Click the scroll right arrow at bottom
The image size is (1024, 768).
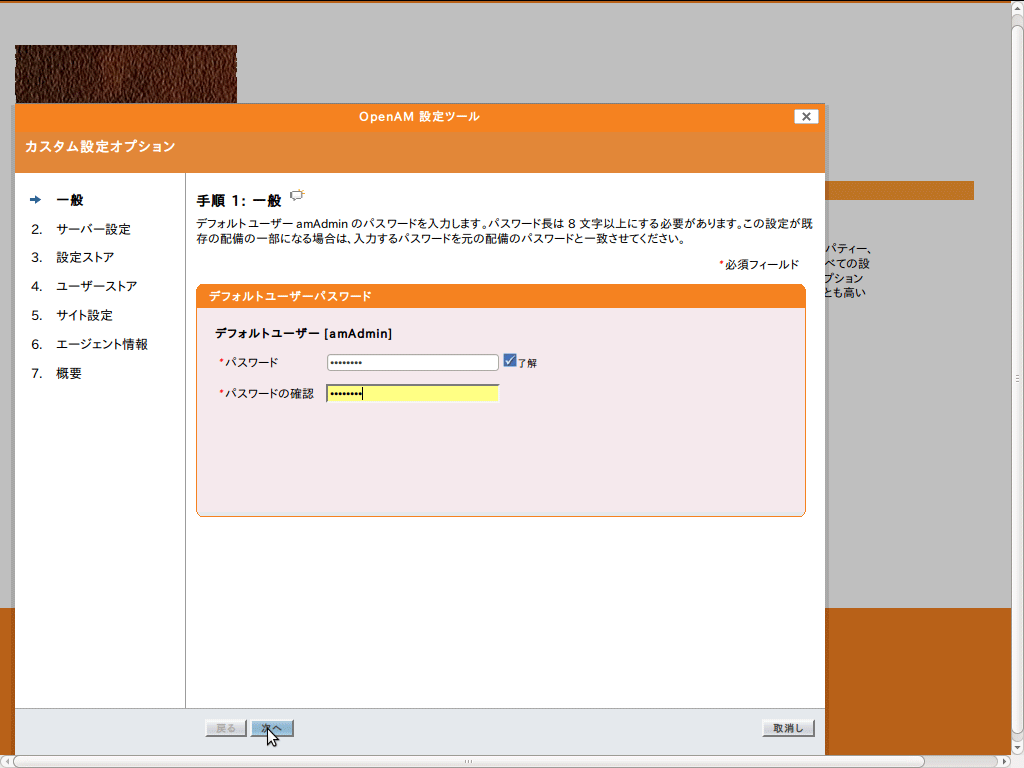[x=1005, y=761]
